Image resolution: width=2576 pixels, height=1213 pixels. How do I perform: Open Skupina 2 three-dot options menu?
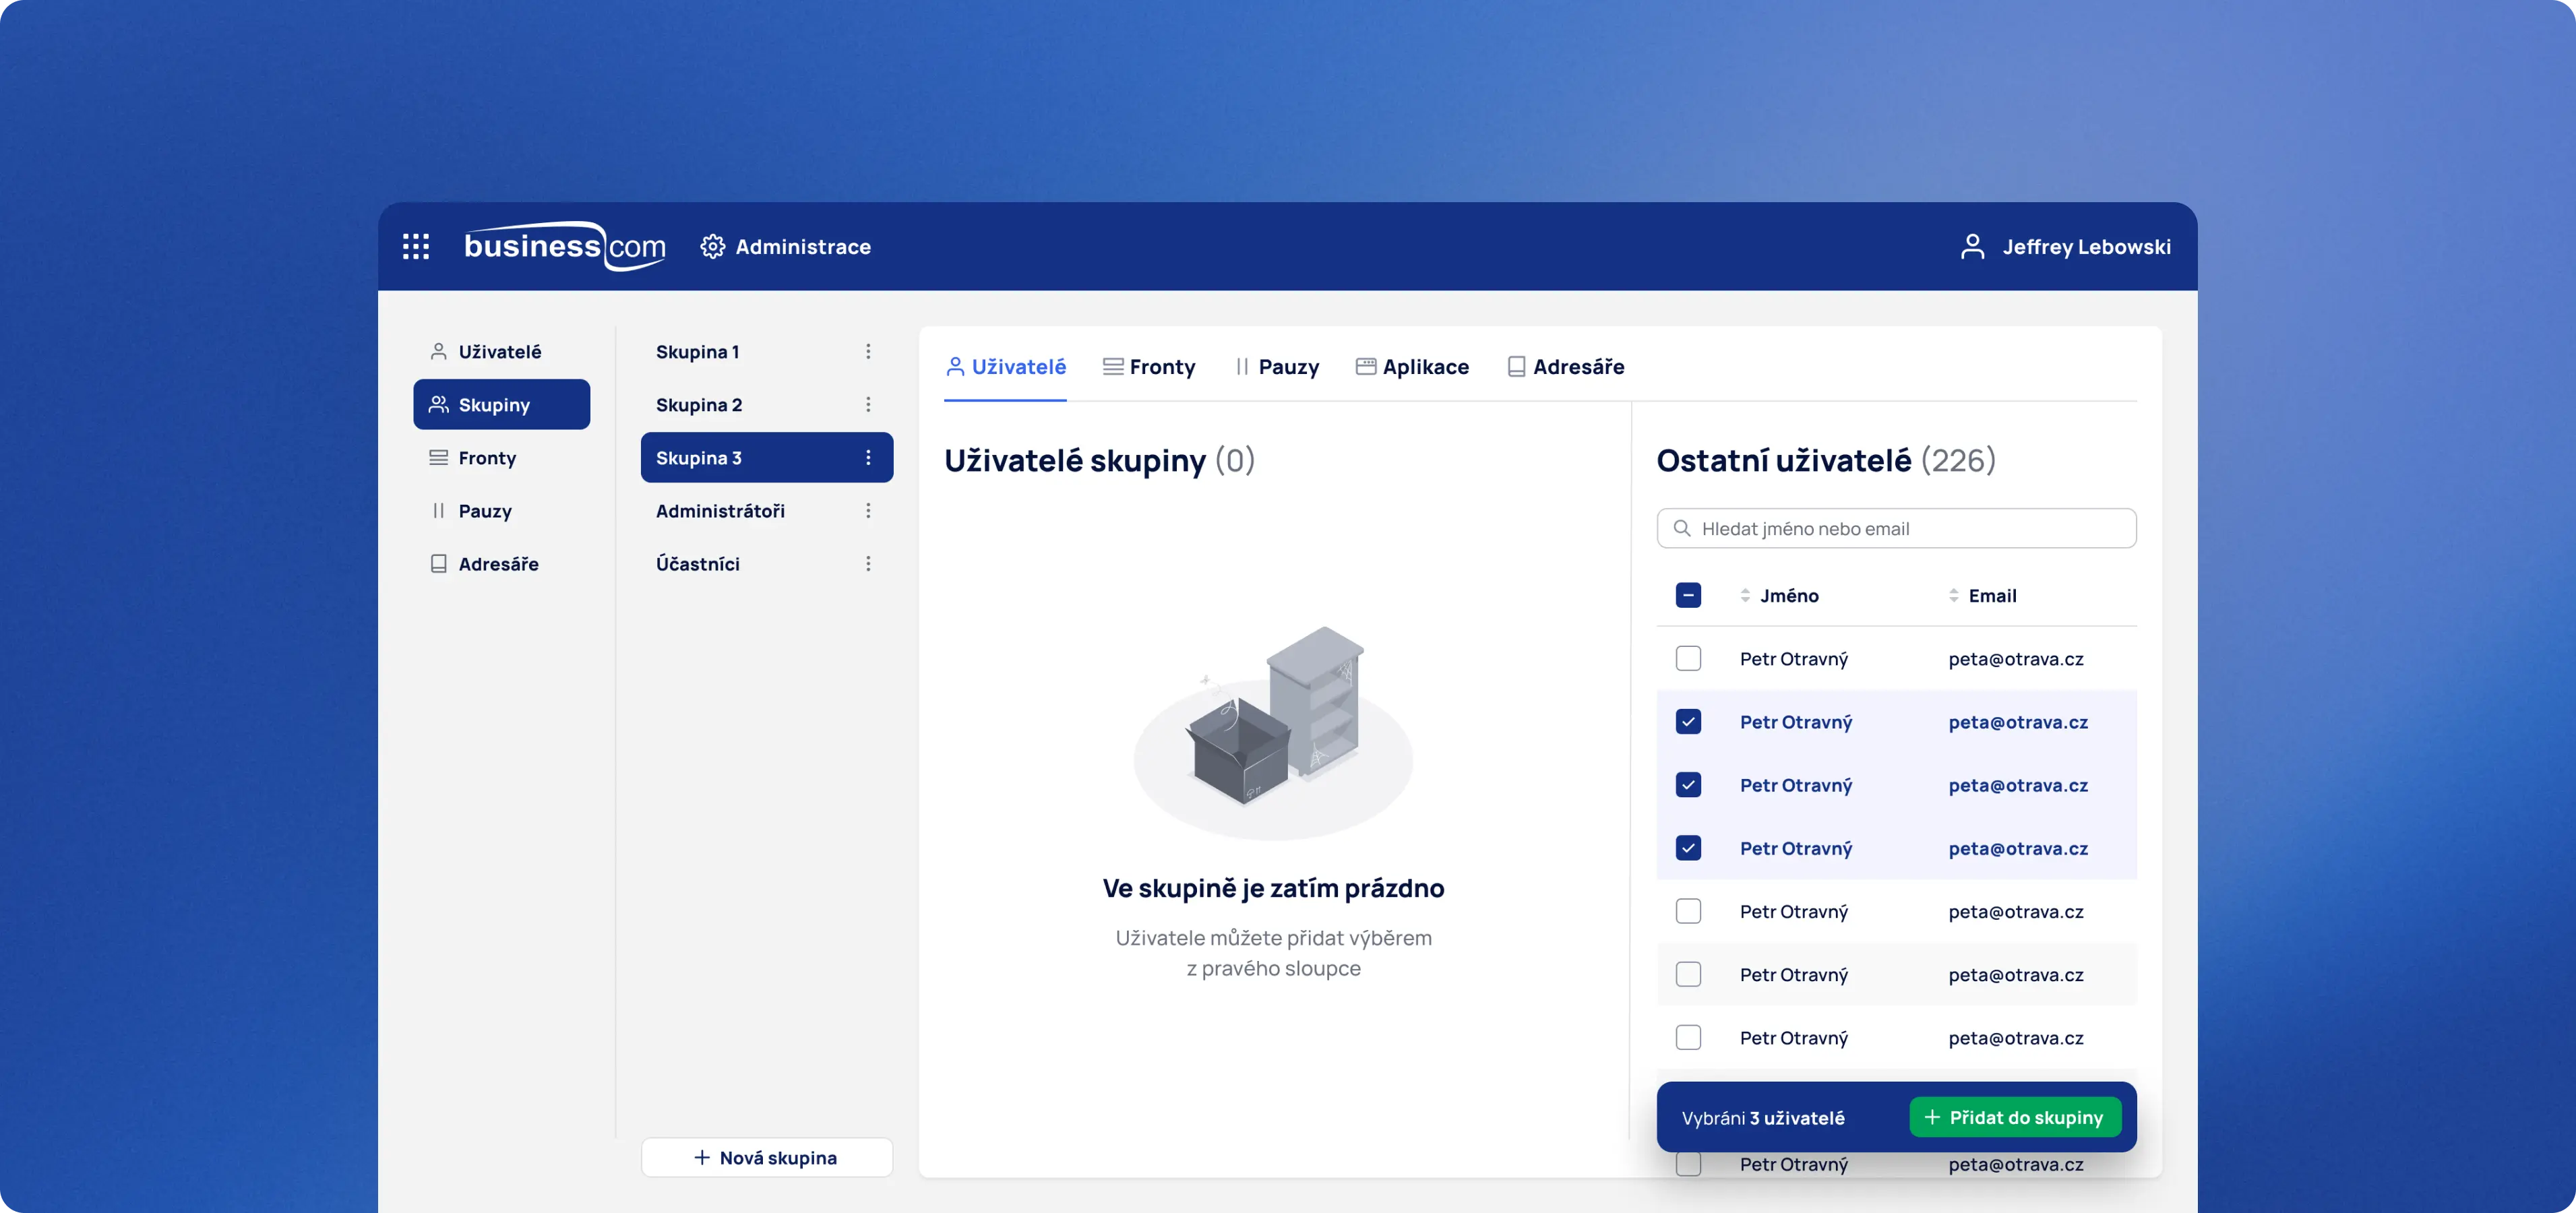(x=868, y=405)
